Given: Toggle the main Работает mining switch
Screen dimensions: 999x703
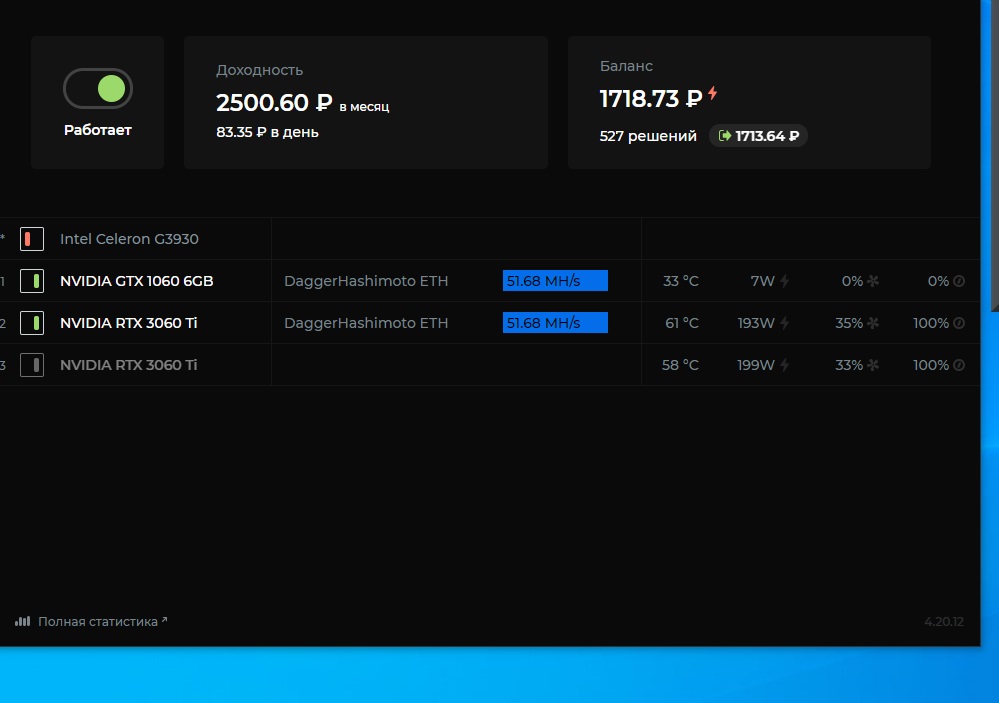Looking at the screenshot, I should (98, 89).
